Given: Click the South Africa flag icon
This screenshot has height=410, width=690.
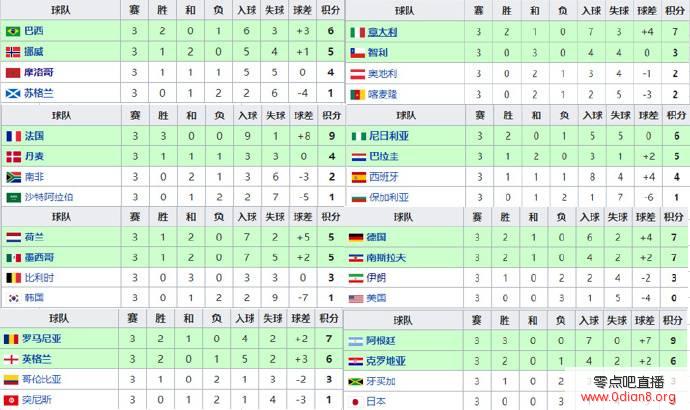Looking at the screenshot, I should coord(14,177).
